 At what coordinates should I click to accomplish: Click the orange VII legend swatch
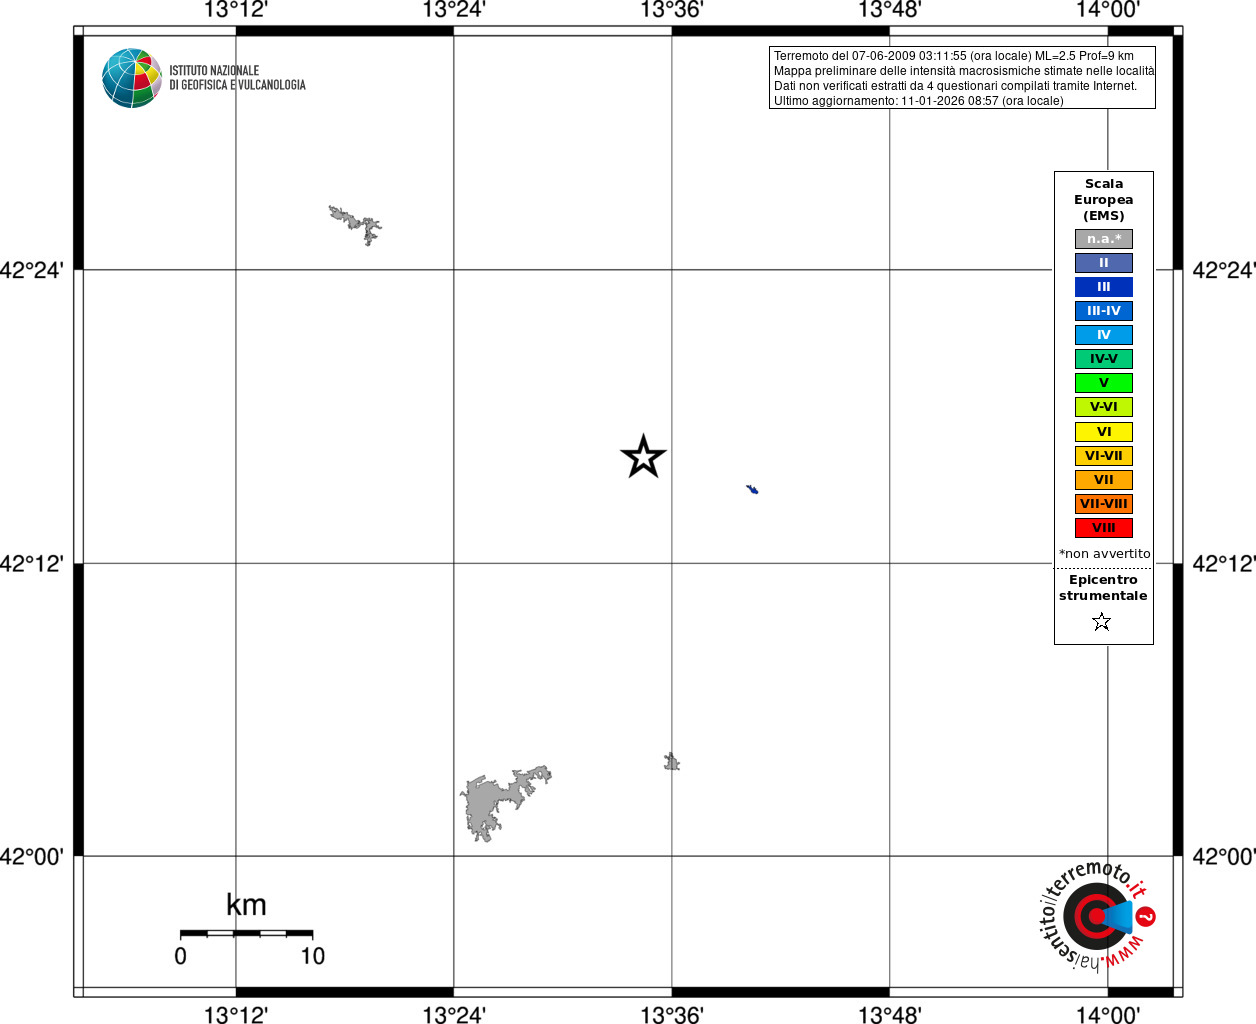pyautogui.click(x=1104, y=480)
